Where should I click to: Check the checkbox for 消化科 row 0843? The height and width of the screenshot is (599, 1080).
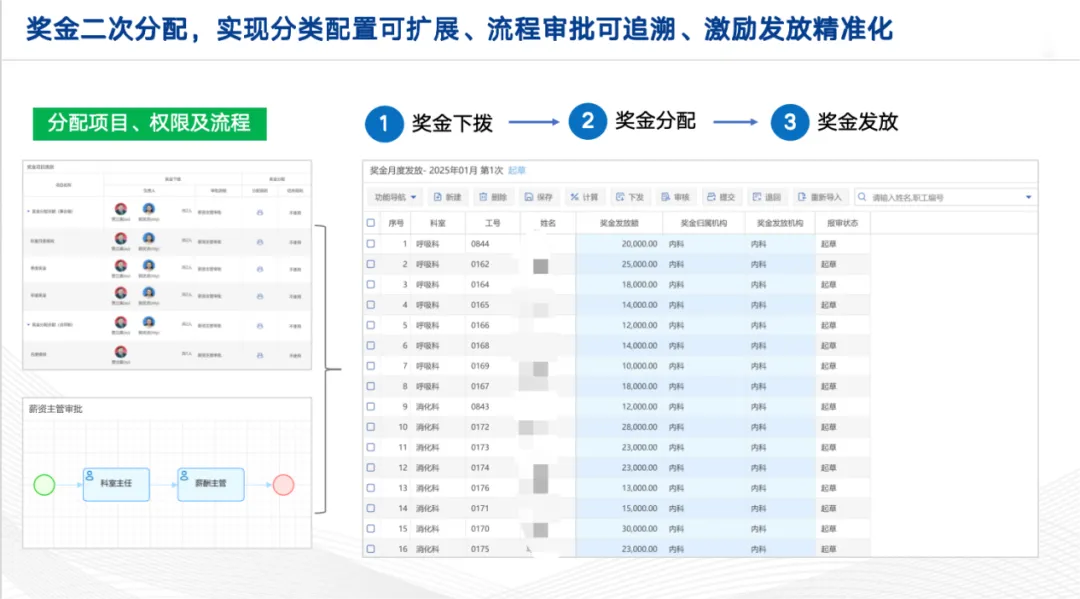pos(370,407)
